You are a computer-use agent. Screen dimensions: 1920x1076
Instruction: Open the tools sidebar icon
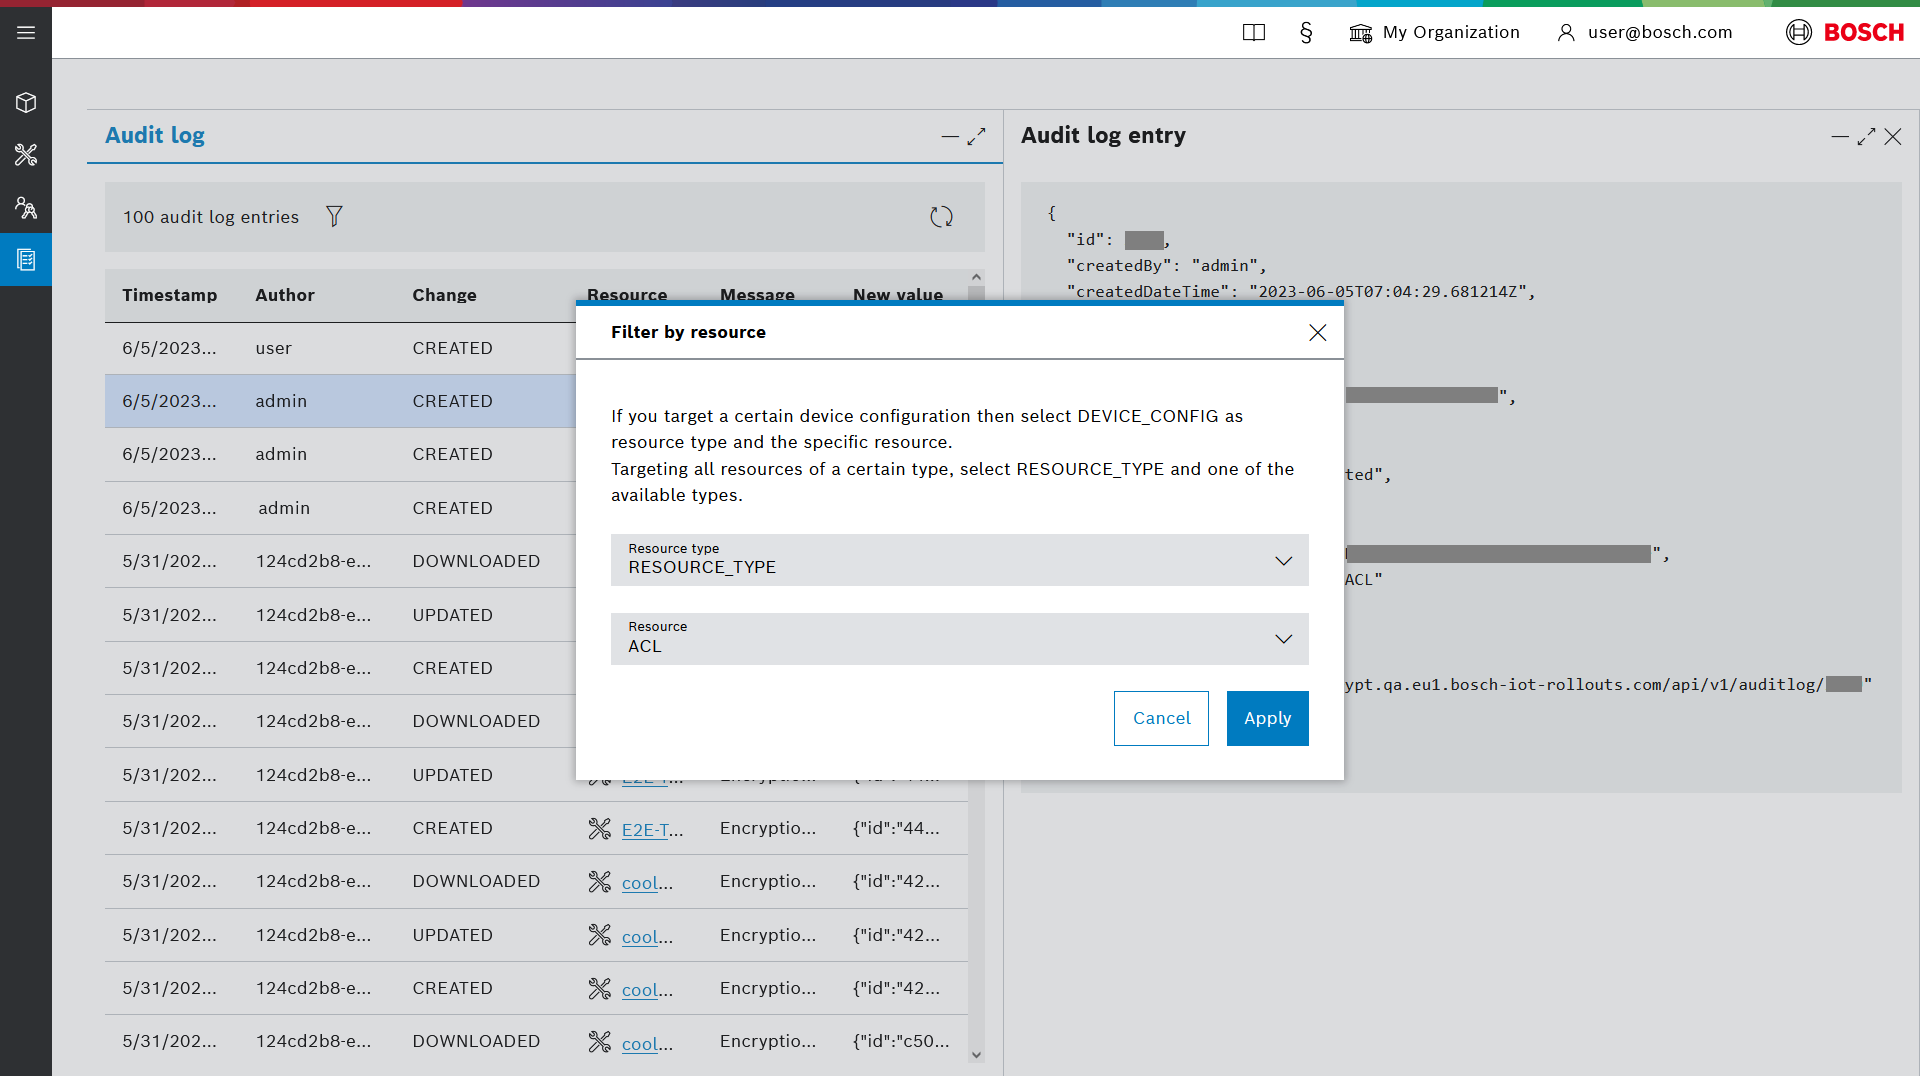(26, 155)
